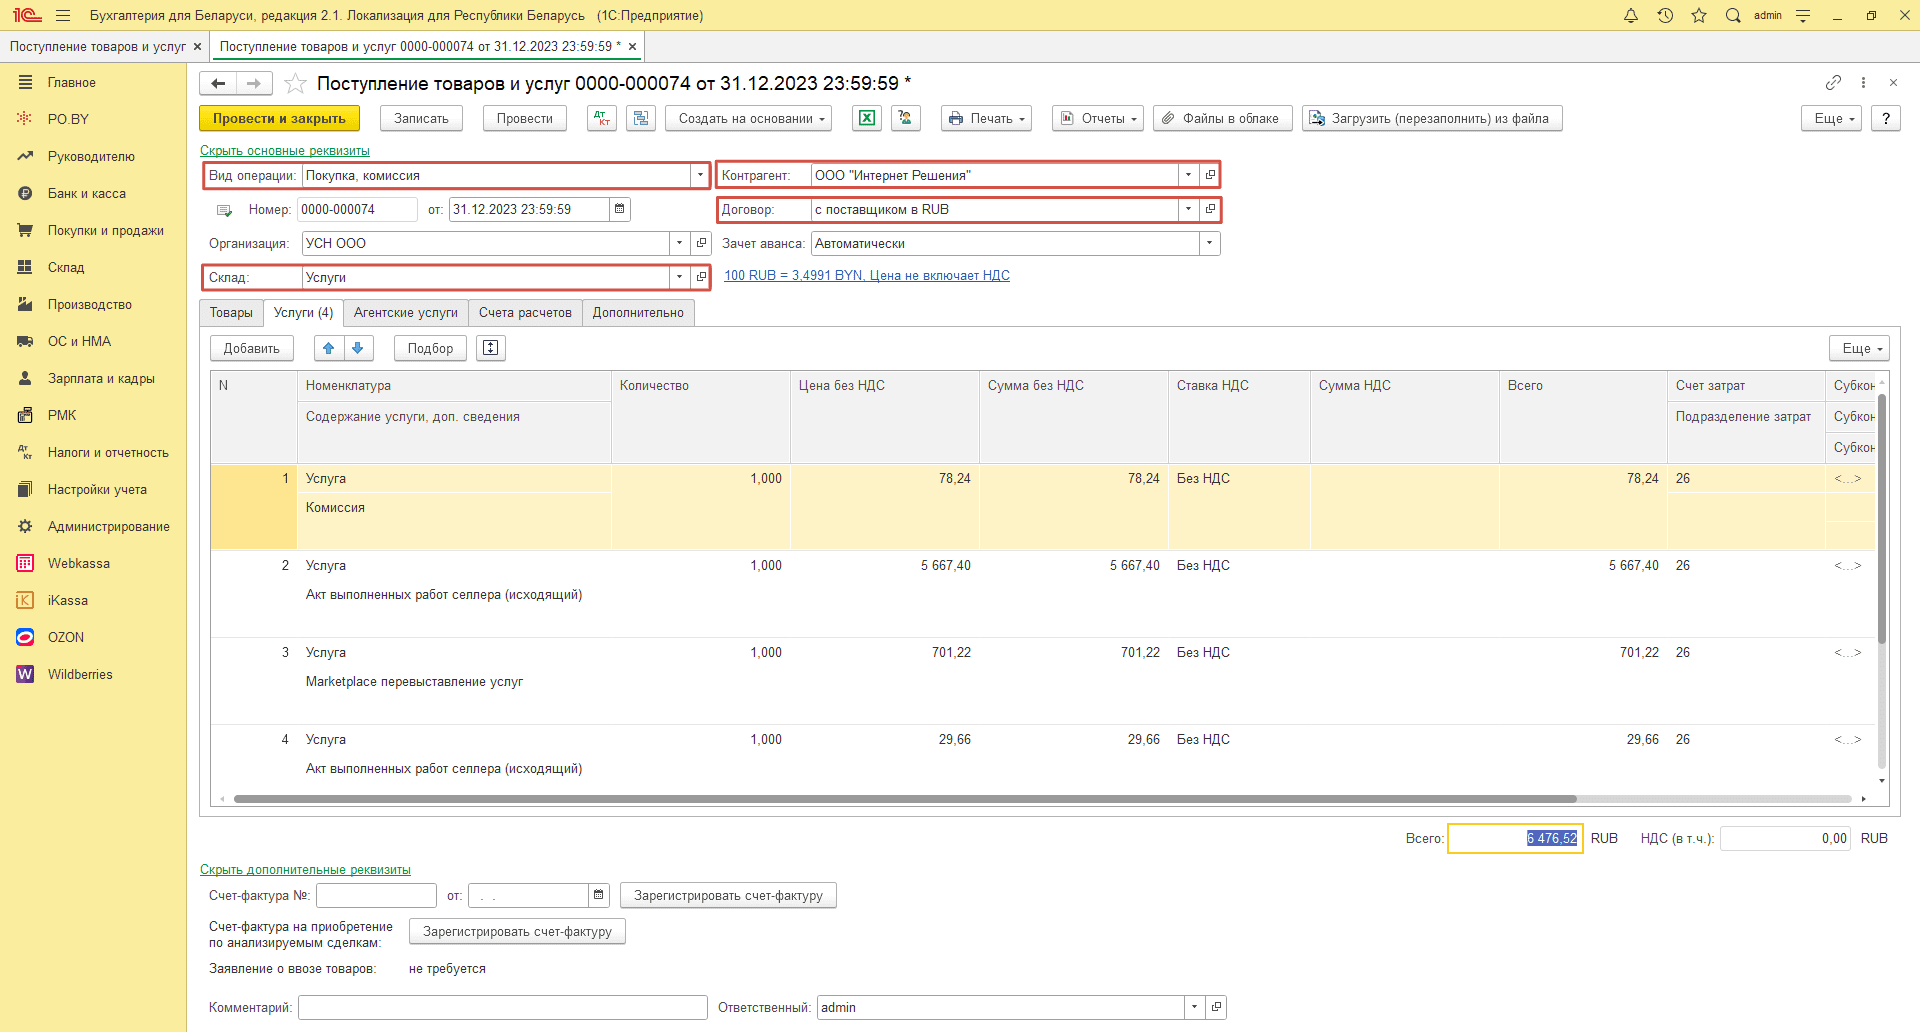
Task: Expand Вид операции dropdown
Action: 700,176
